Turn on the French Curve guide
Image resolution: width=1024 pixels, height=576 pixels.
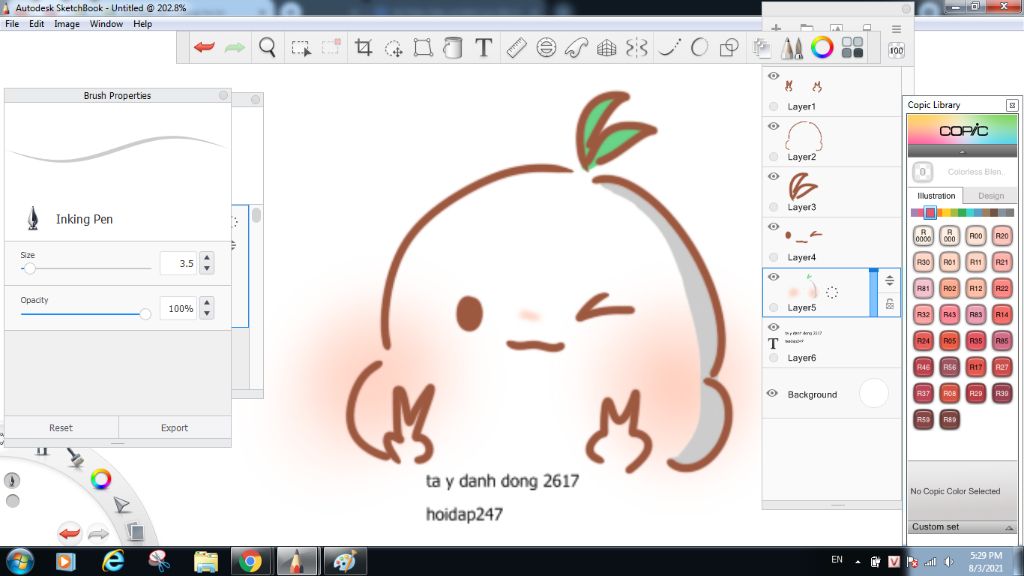pos(577,48)
